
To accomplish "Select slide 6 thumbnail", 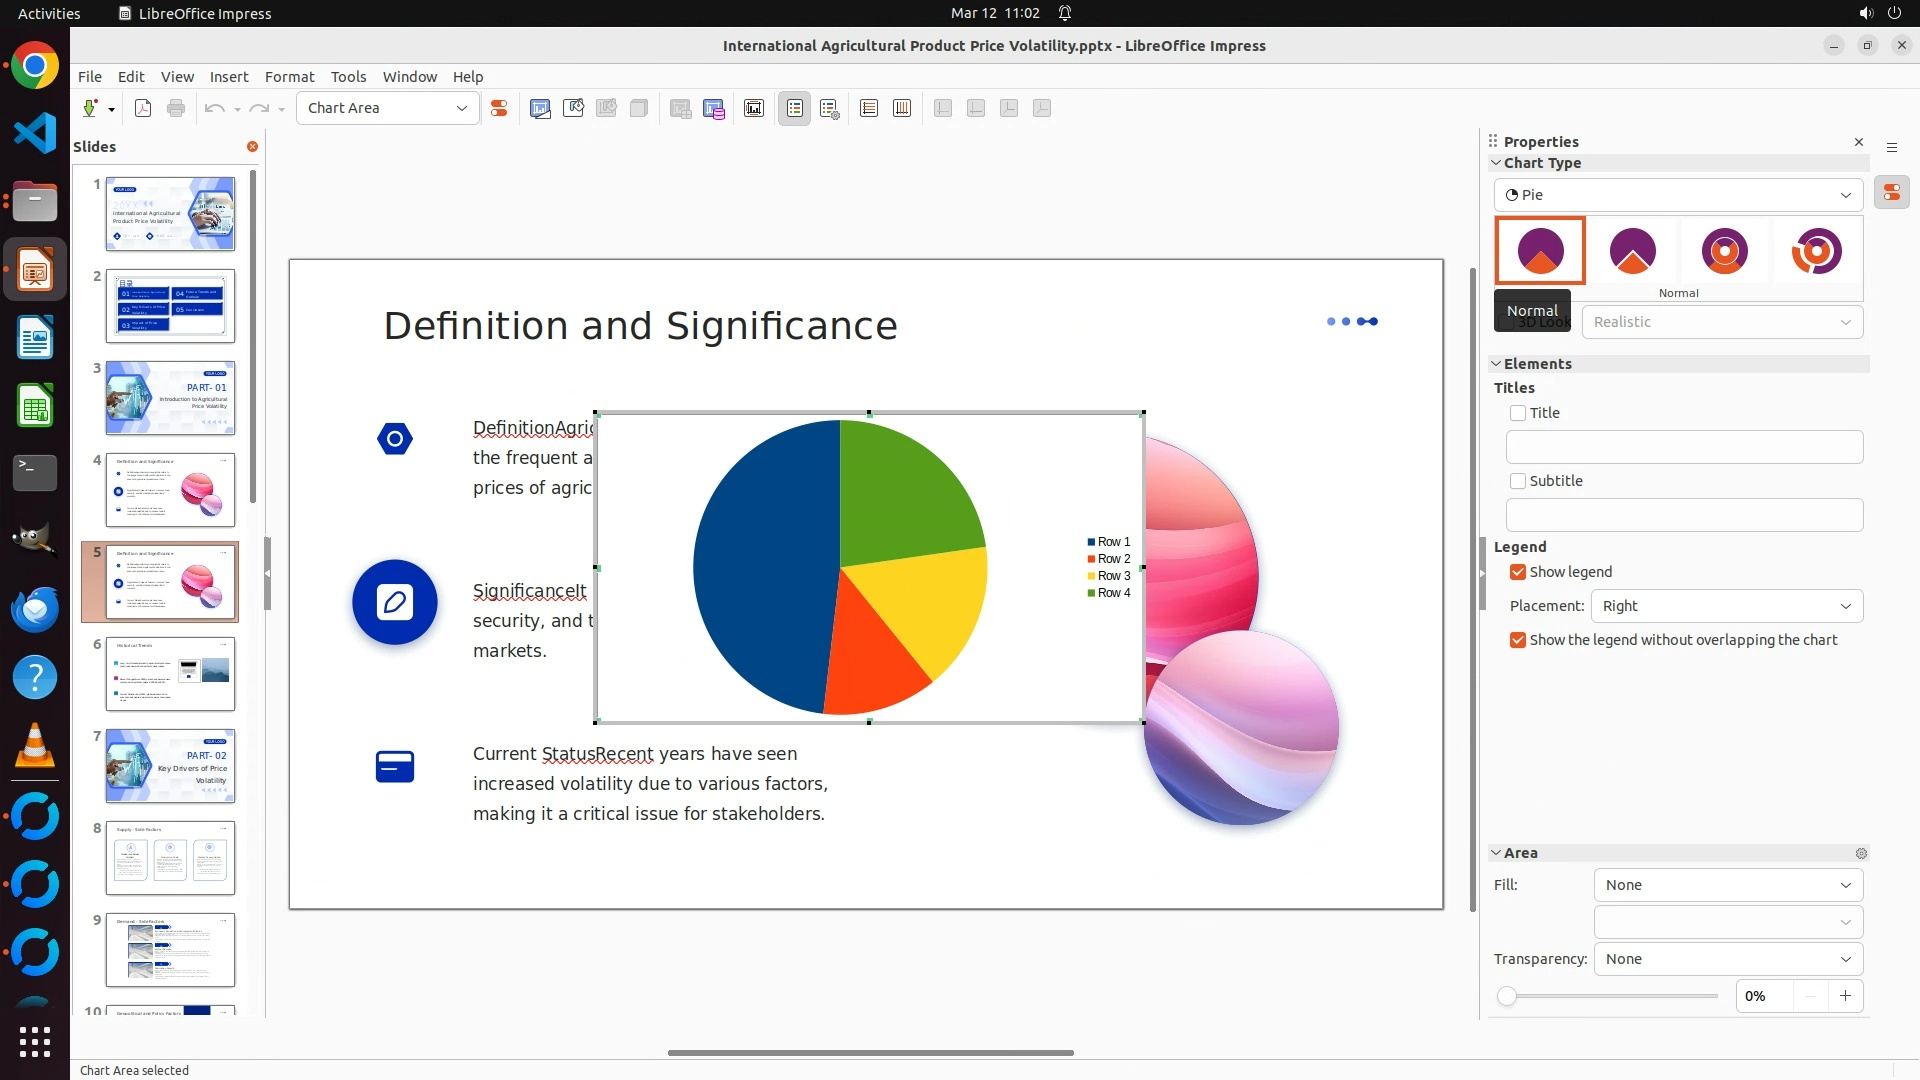I will pos(170,673).
